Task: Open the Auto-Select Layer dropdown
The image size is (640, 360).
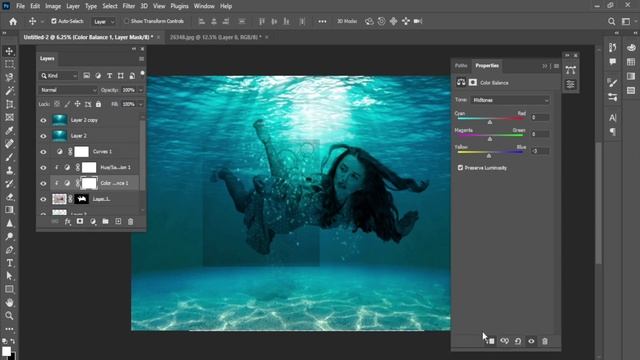Action: [103, 22]
